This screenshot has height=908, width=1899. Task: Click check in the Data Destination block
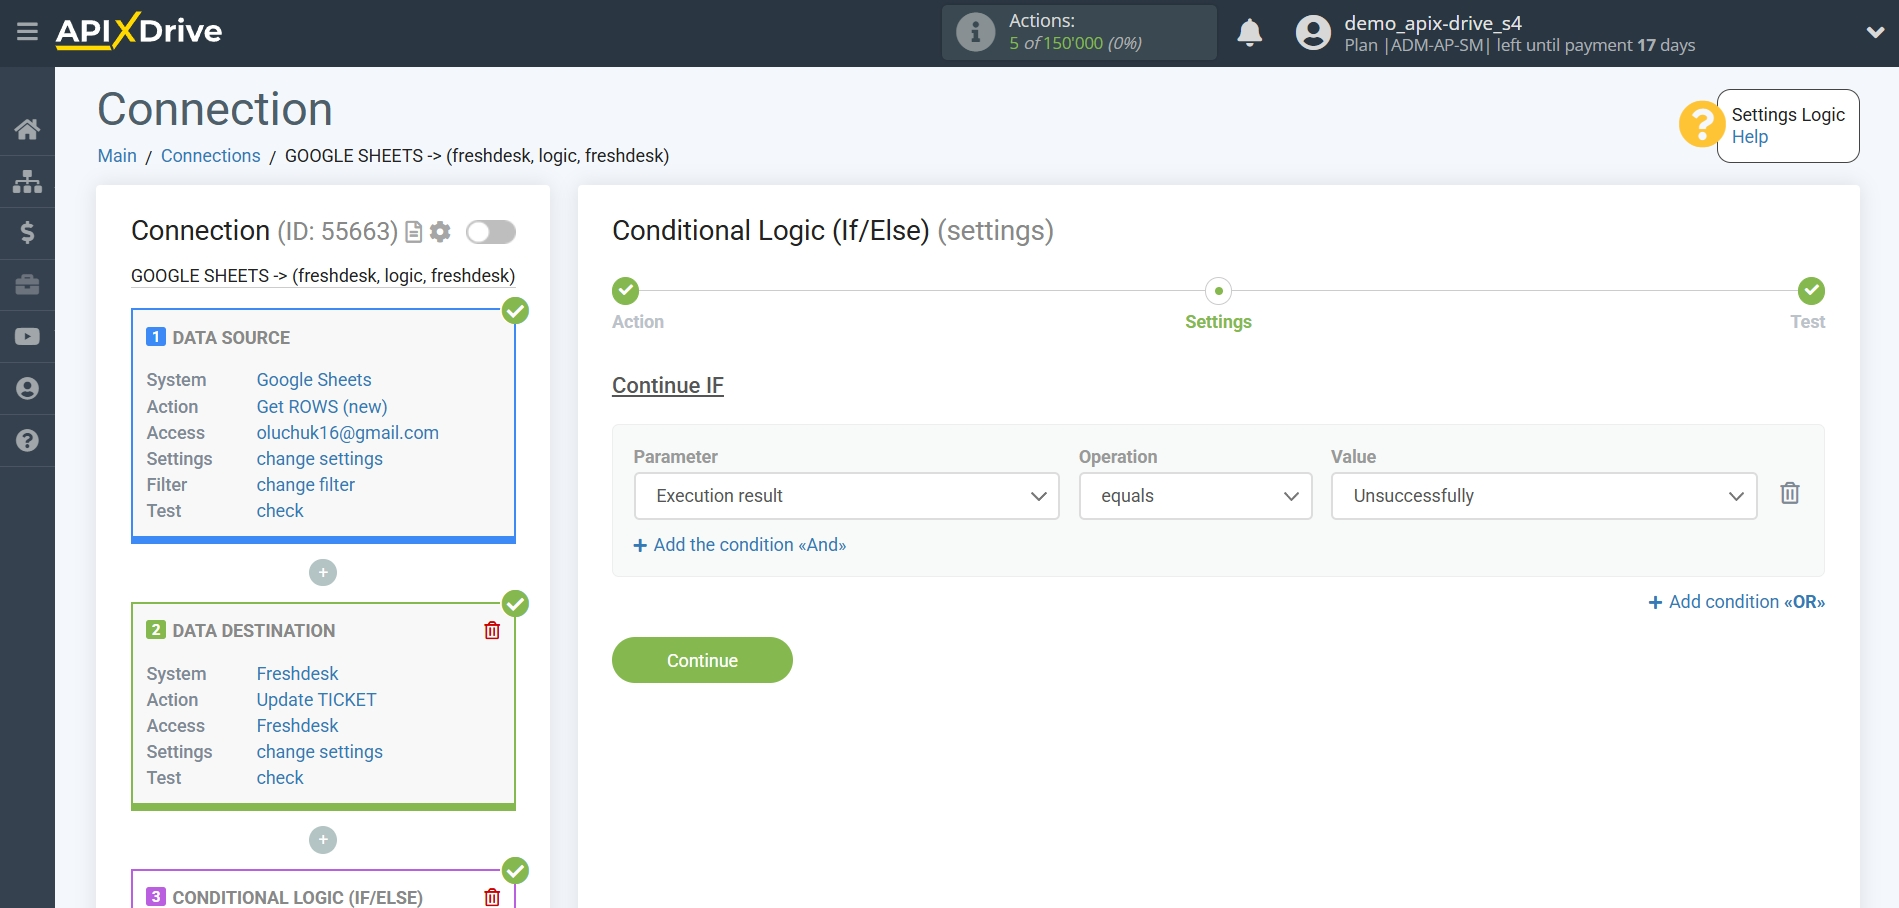[x=279, y=778]
